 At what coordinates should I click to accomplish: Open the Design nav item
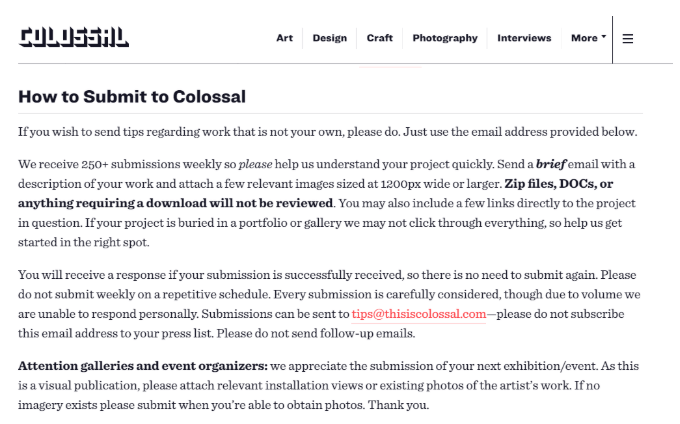click(330, 38)
